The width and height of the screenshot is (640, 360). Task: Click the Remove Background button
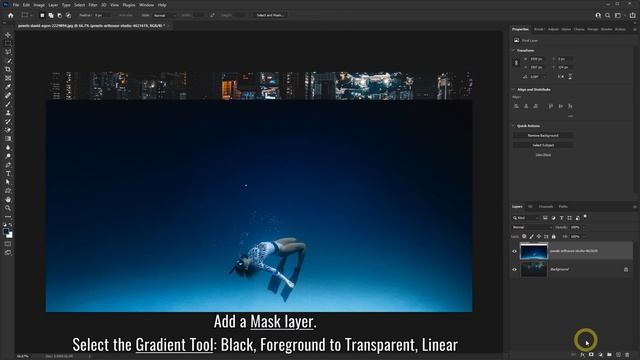point(543,136)
